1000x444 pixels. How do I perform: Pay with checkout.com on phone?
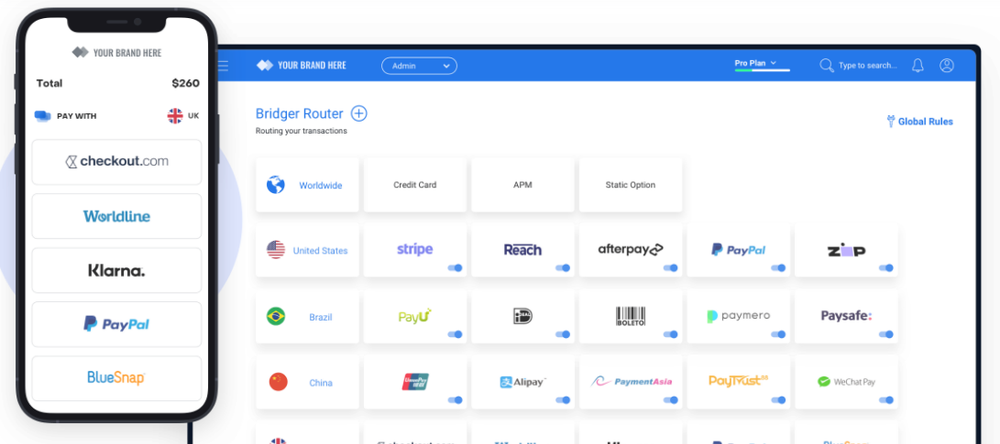click(x=117, y=162)
